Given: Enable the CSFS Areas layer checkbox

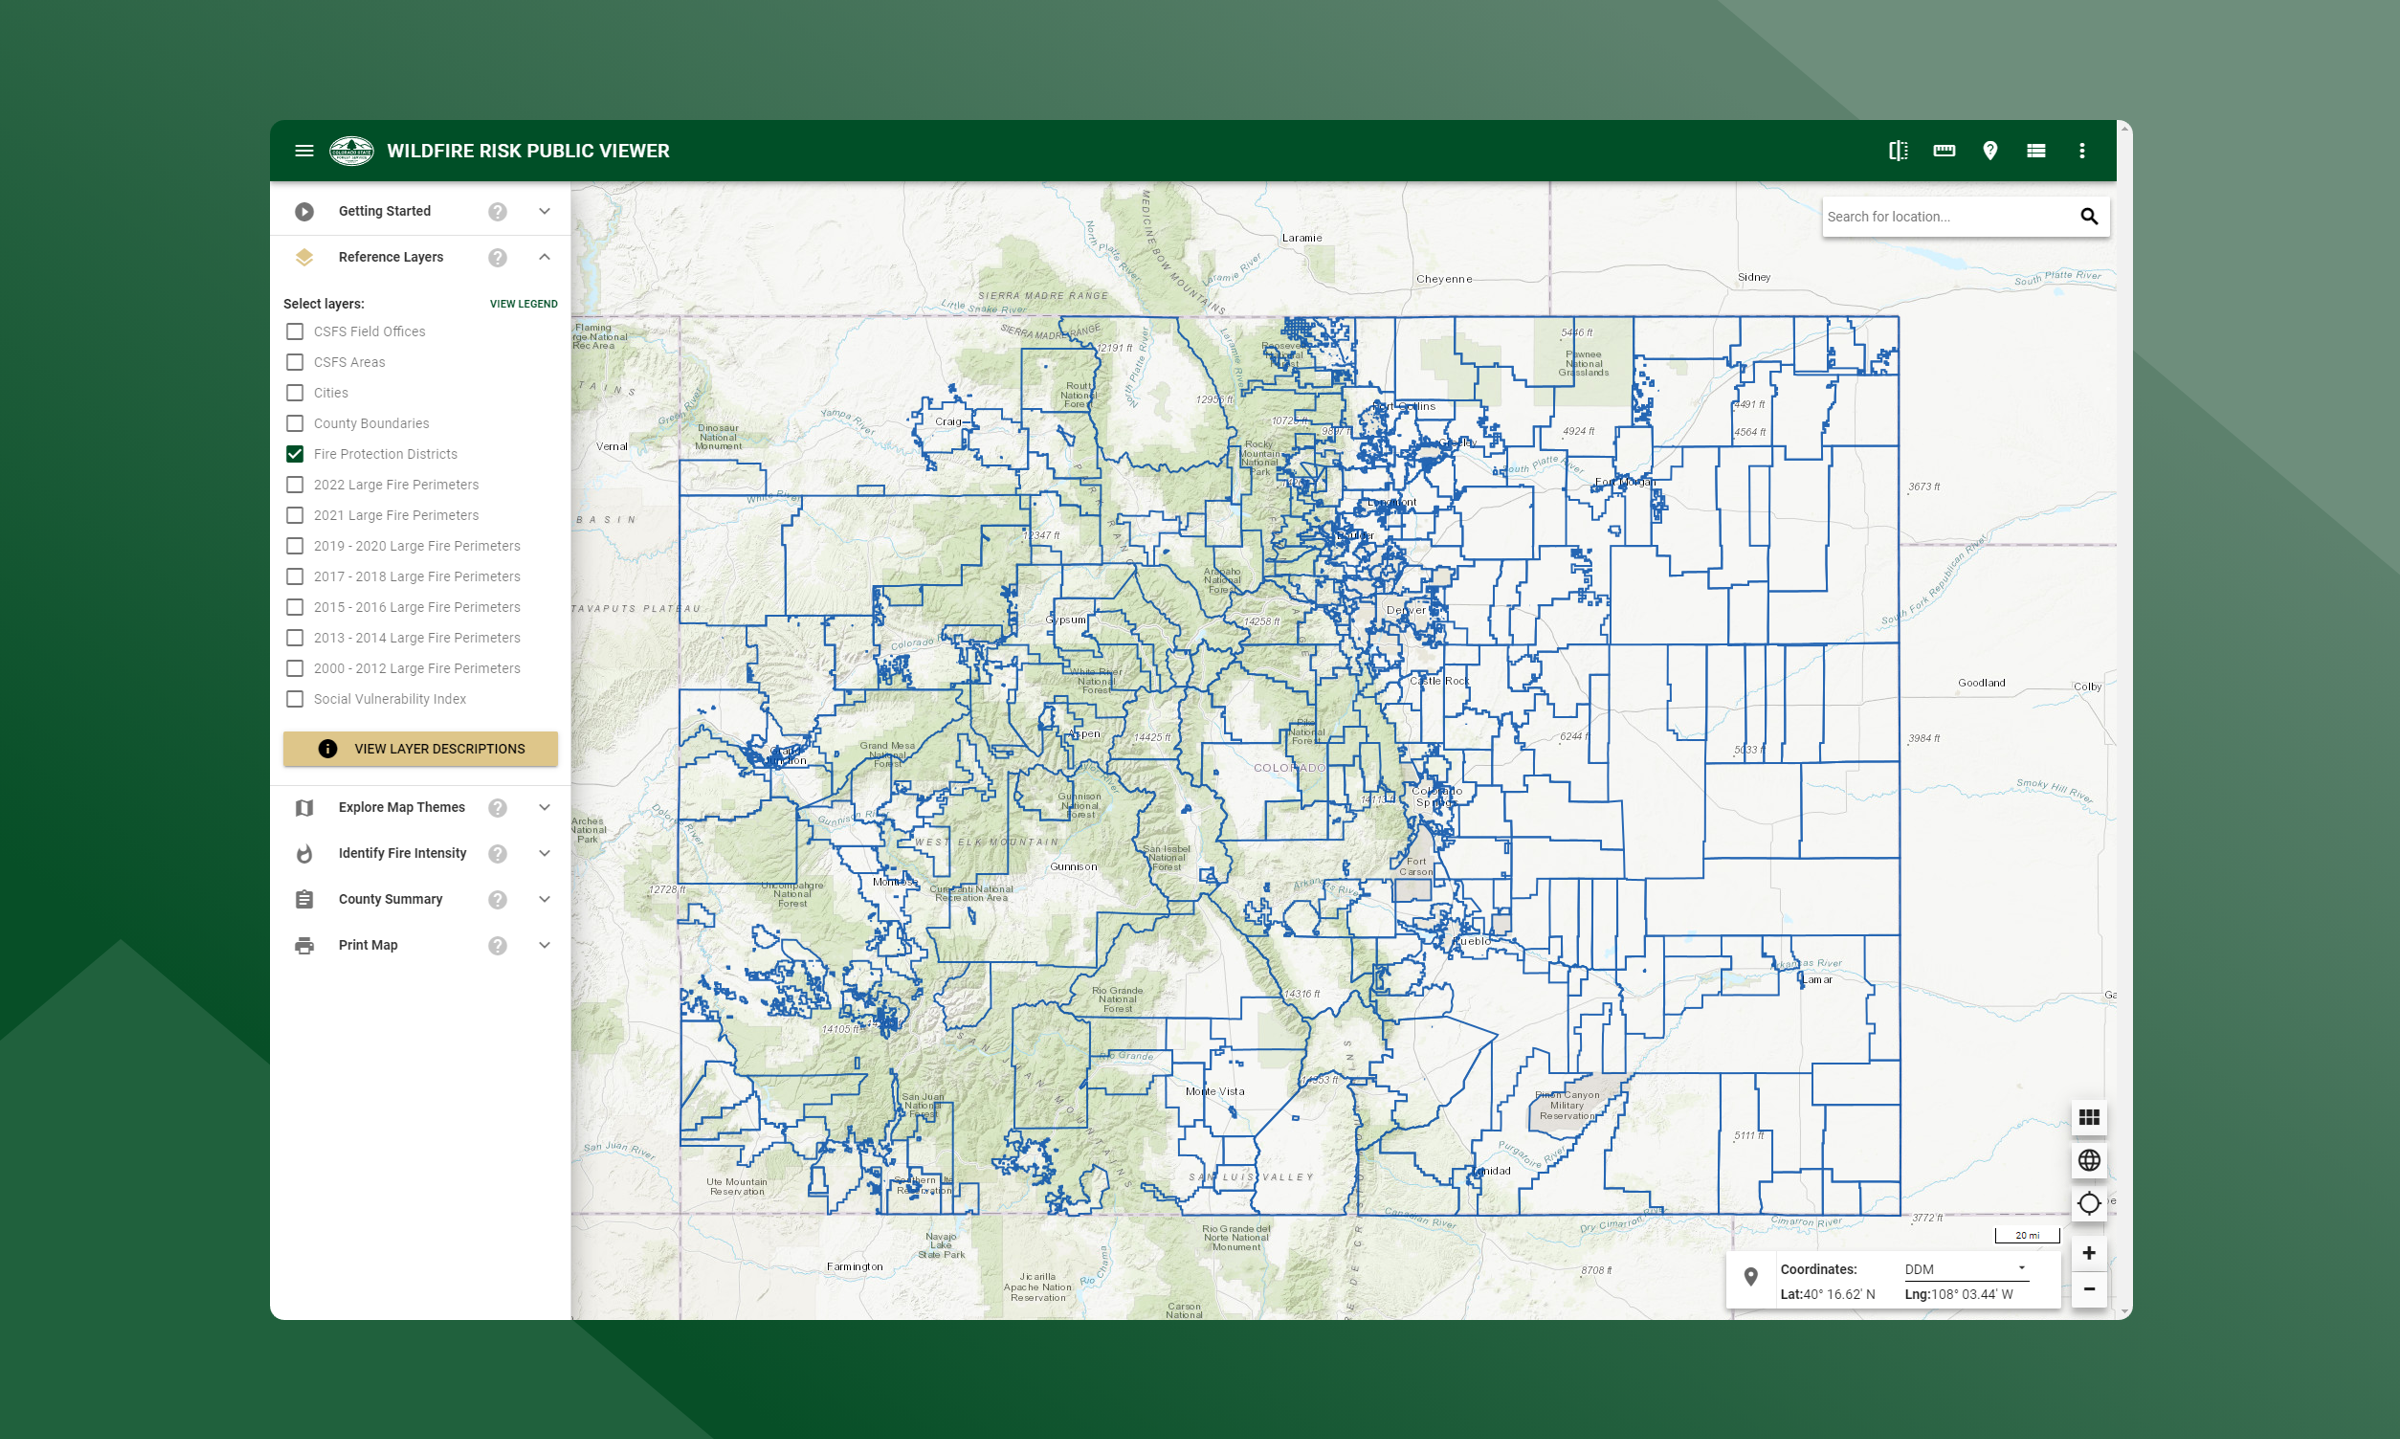Looking at the screenshot, I should pos(294,362).
